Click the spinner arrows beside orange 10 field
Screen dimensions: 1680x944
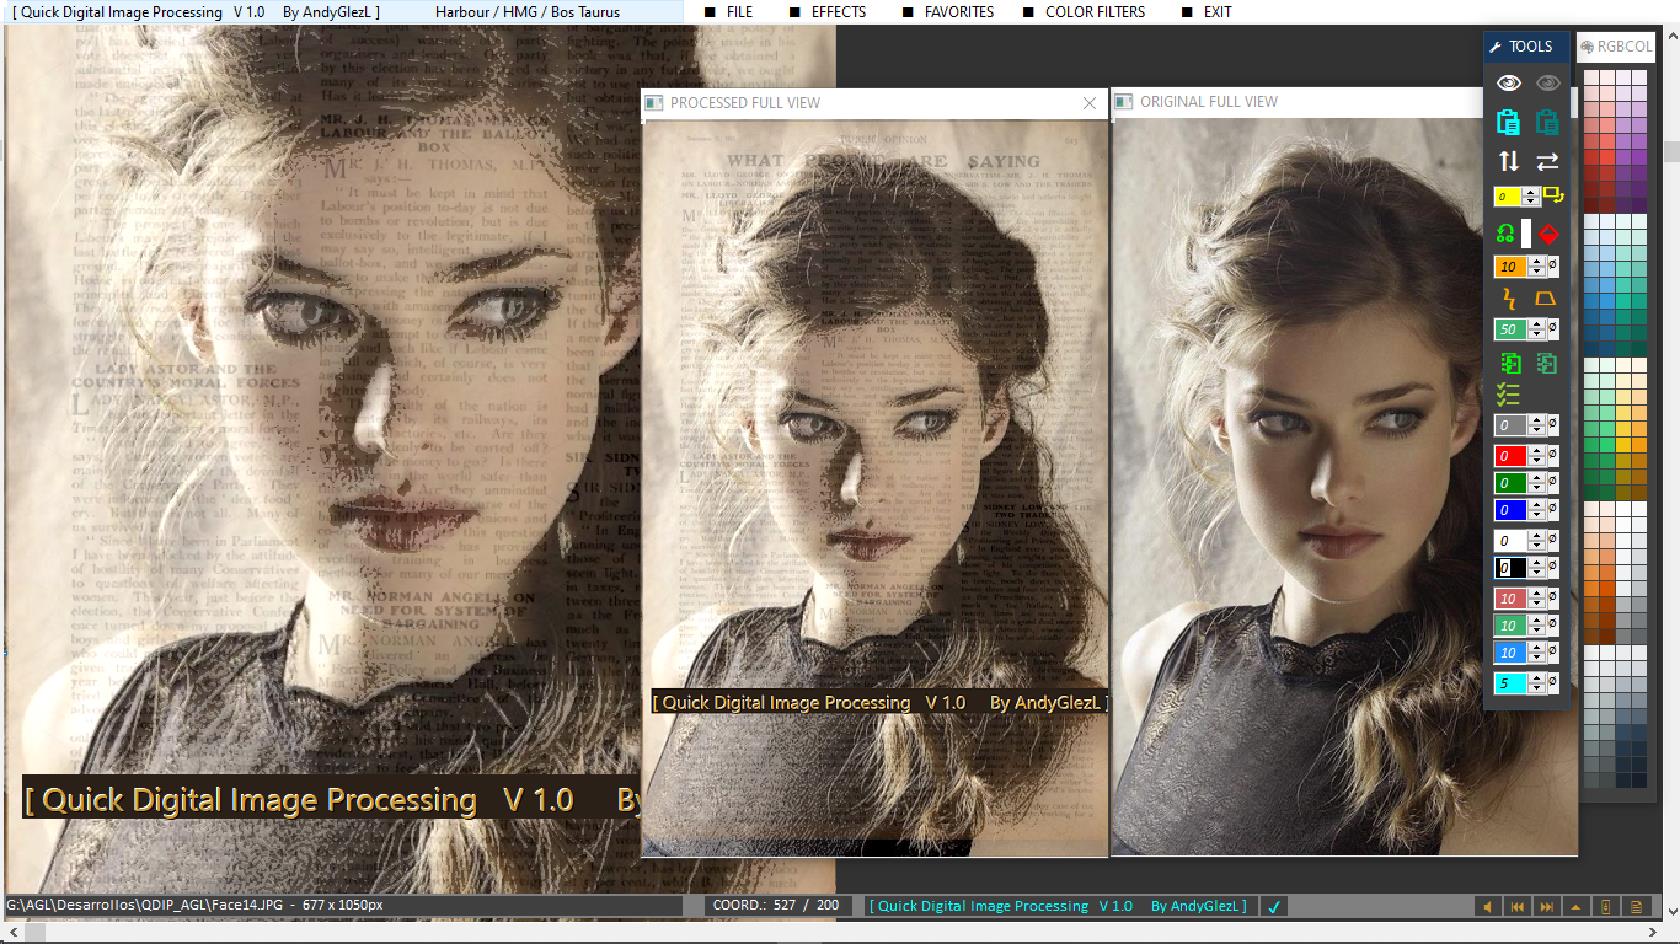pos(1538,267)
